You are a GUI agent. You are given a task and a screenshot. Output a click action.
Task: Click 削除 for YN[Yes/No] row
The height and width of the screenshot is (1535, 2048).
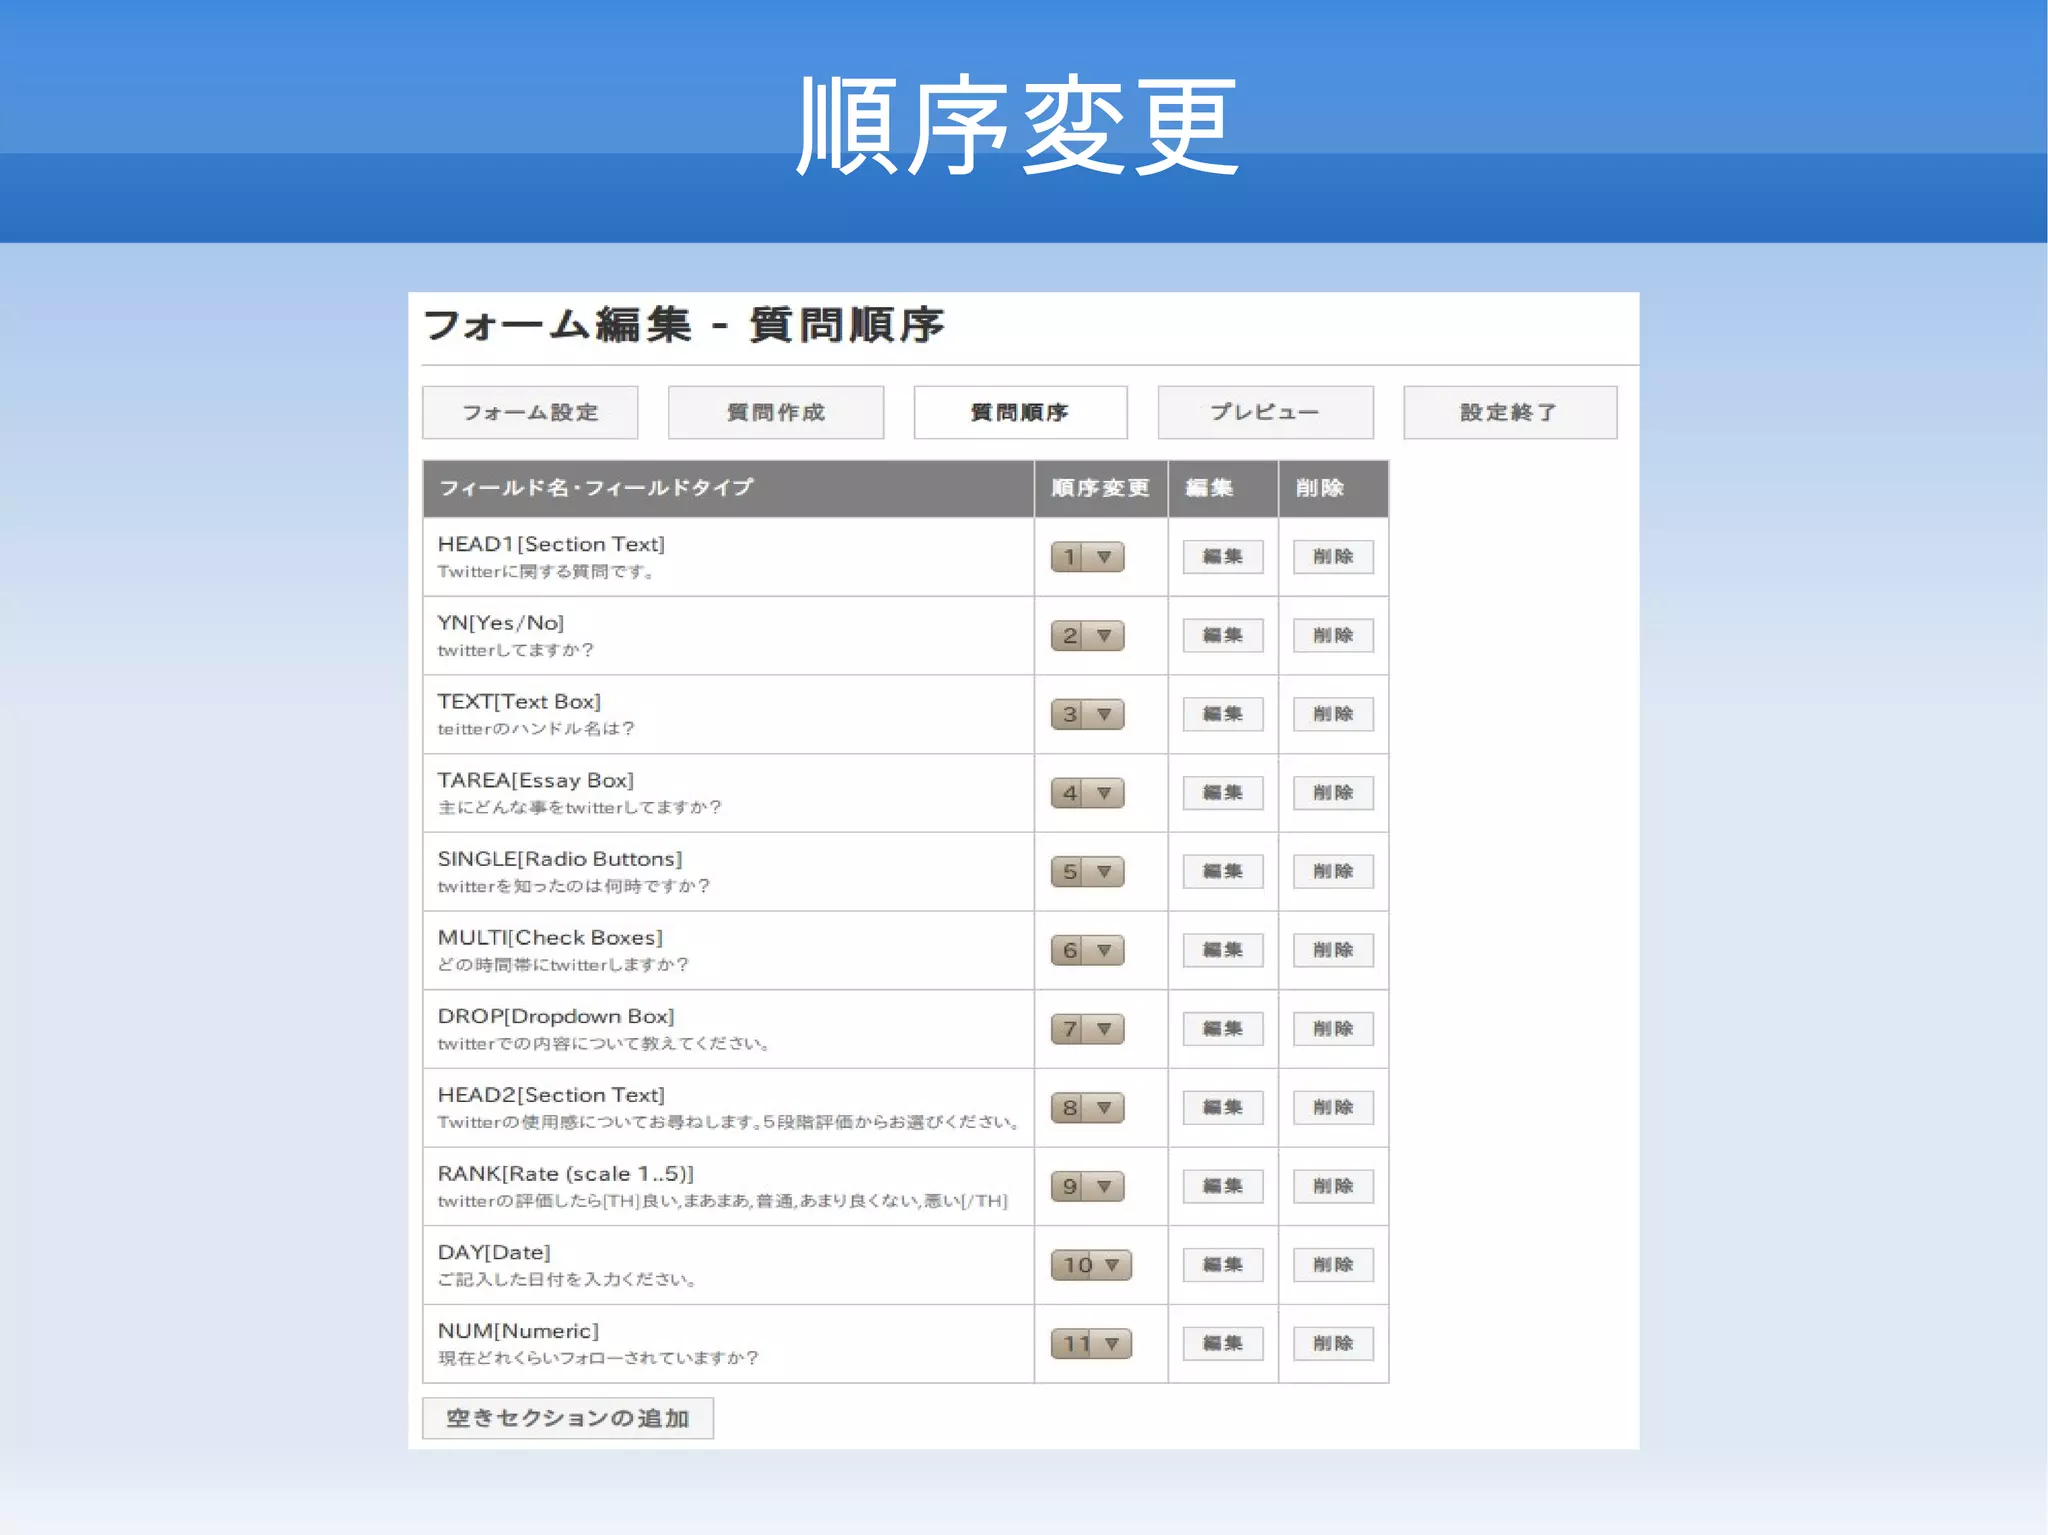[x=1333, y=636]
